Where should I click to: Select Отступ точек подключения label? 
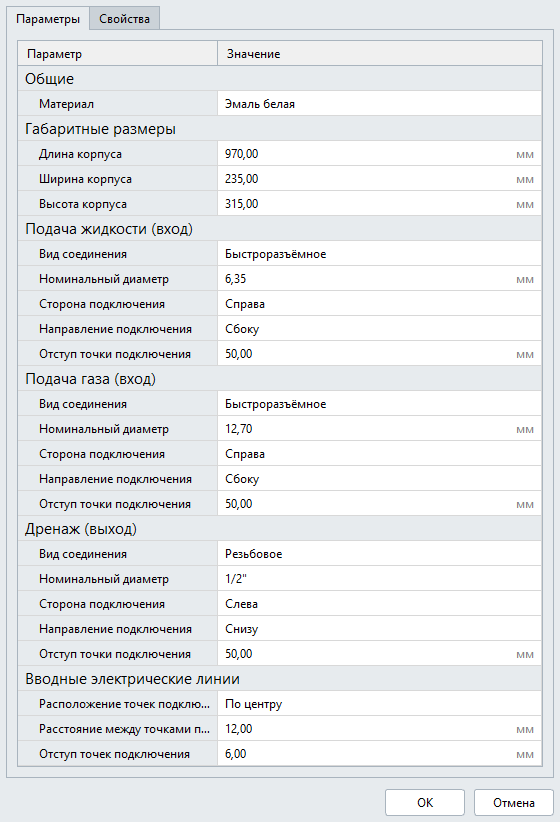pyautogui.click(x=114, y=754)
